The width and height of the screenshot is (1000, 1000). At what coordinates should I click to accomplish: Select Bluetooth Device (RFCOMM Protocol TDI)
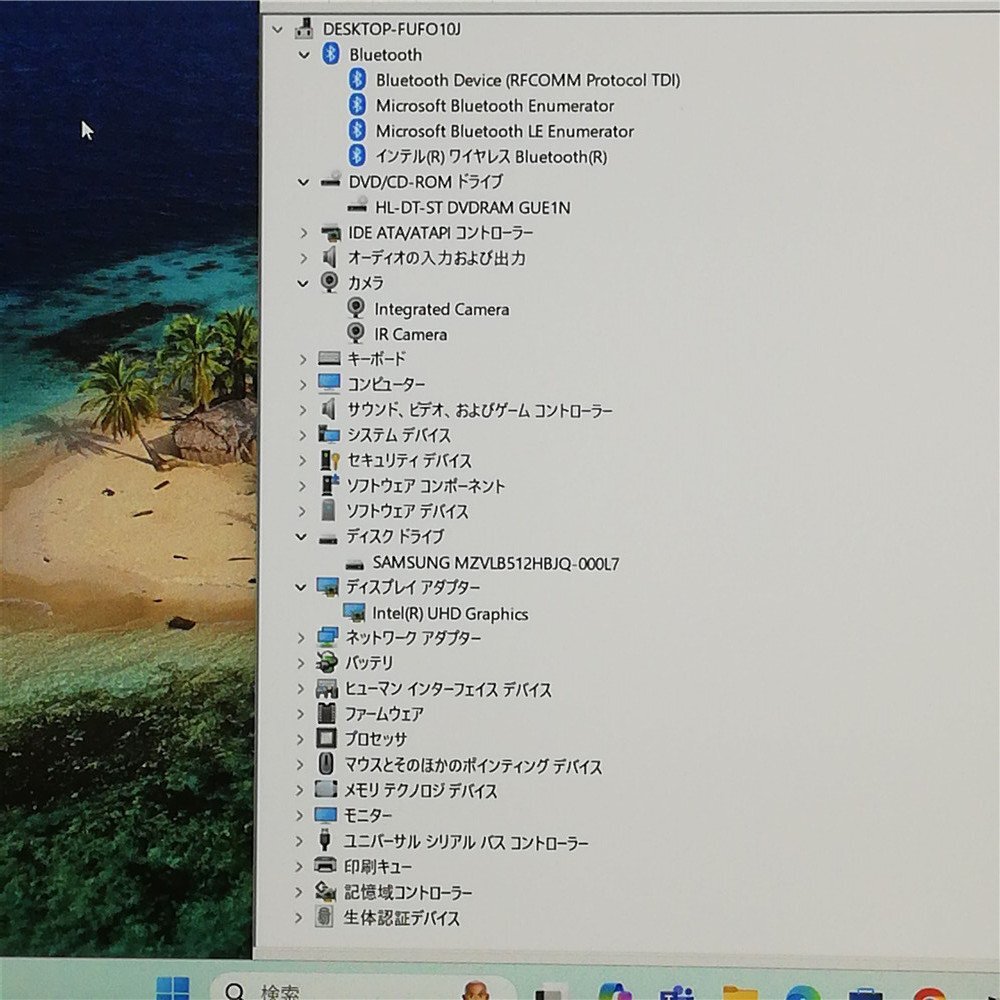point(528,80)
